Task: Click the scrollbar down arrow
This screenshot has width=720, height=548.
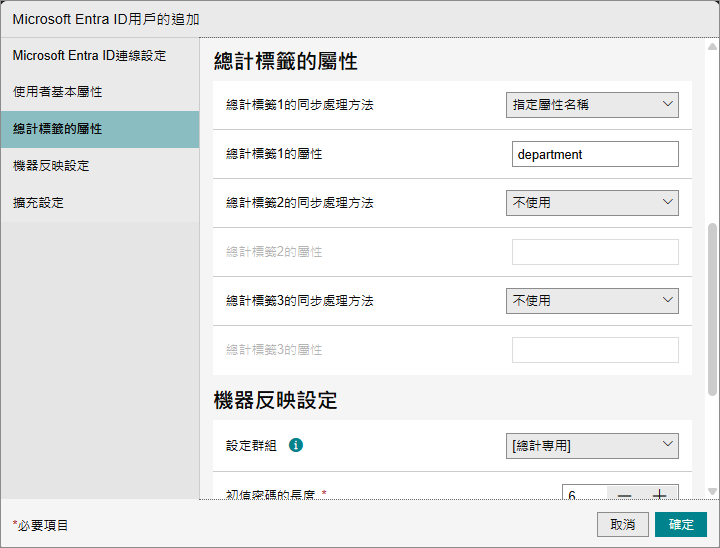Action: click(712, 491)
